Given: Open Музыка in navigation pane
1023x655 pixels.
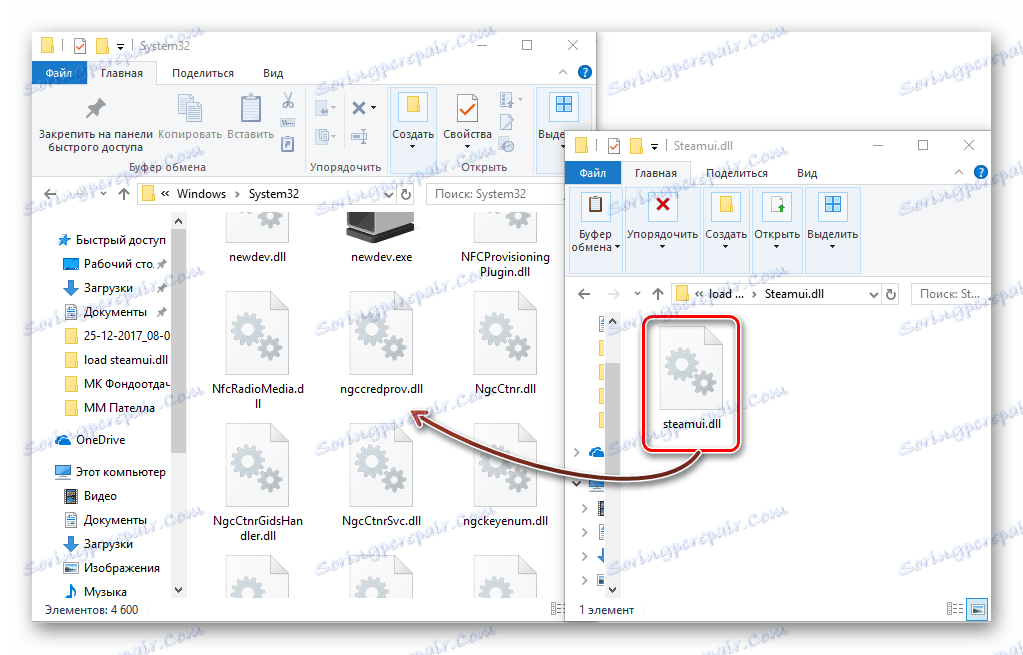Looking at the screenshot, I should pyautogui.click(x=96, y=592).
